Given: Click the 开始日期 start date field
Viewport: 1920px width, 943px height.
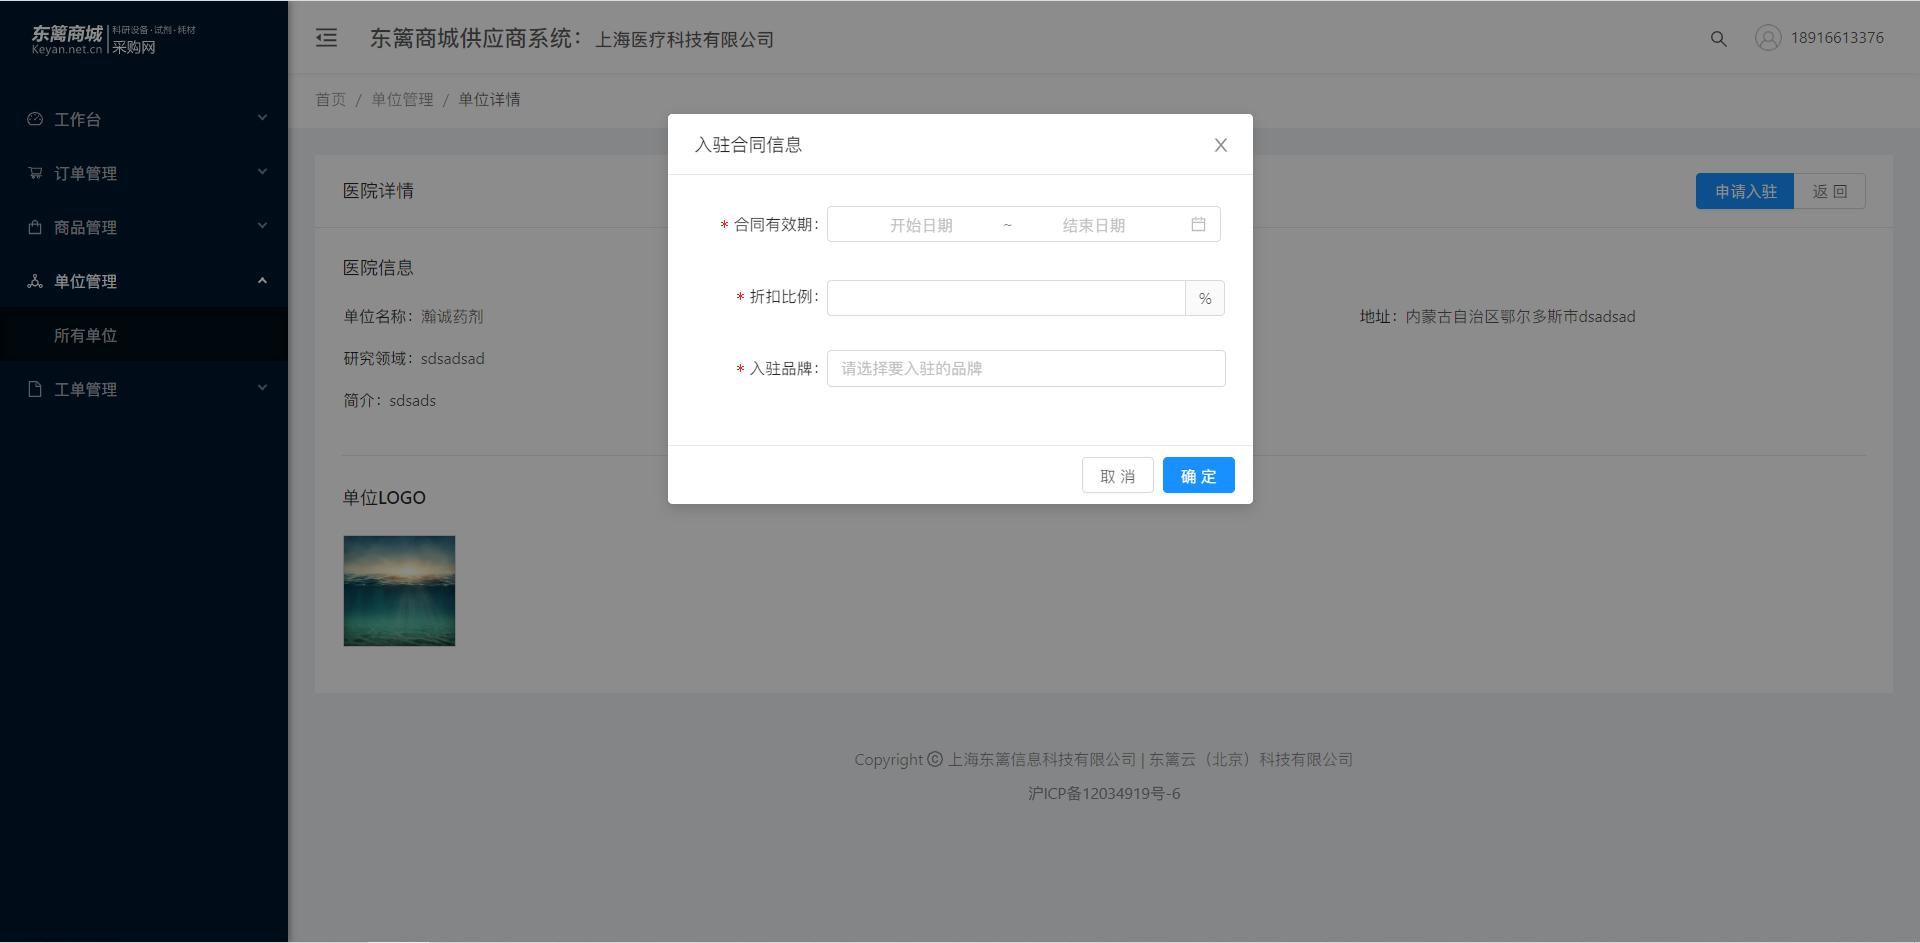Looking at the screenshot, I should [x=921, y=225].
